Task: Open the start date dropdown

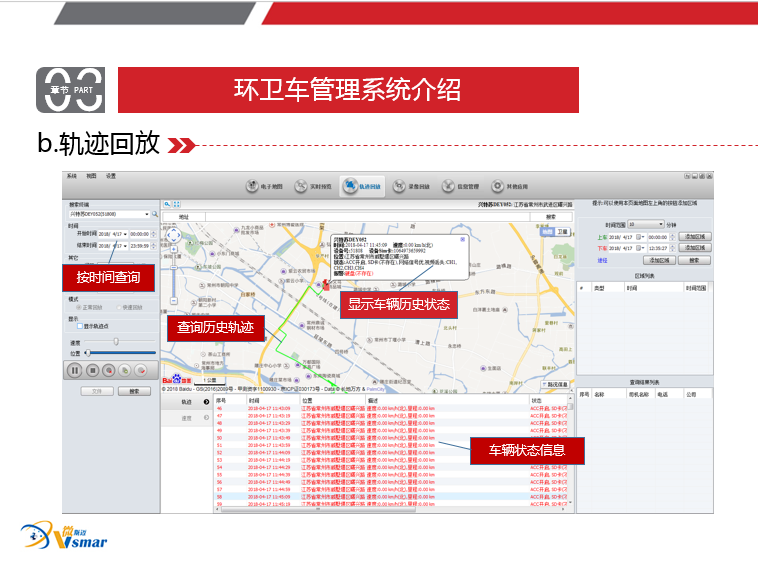Action: [124, 234]
